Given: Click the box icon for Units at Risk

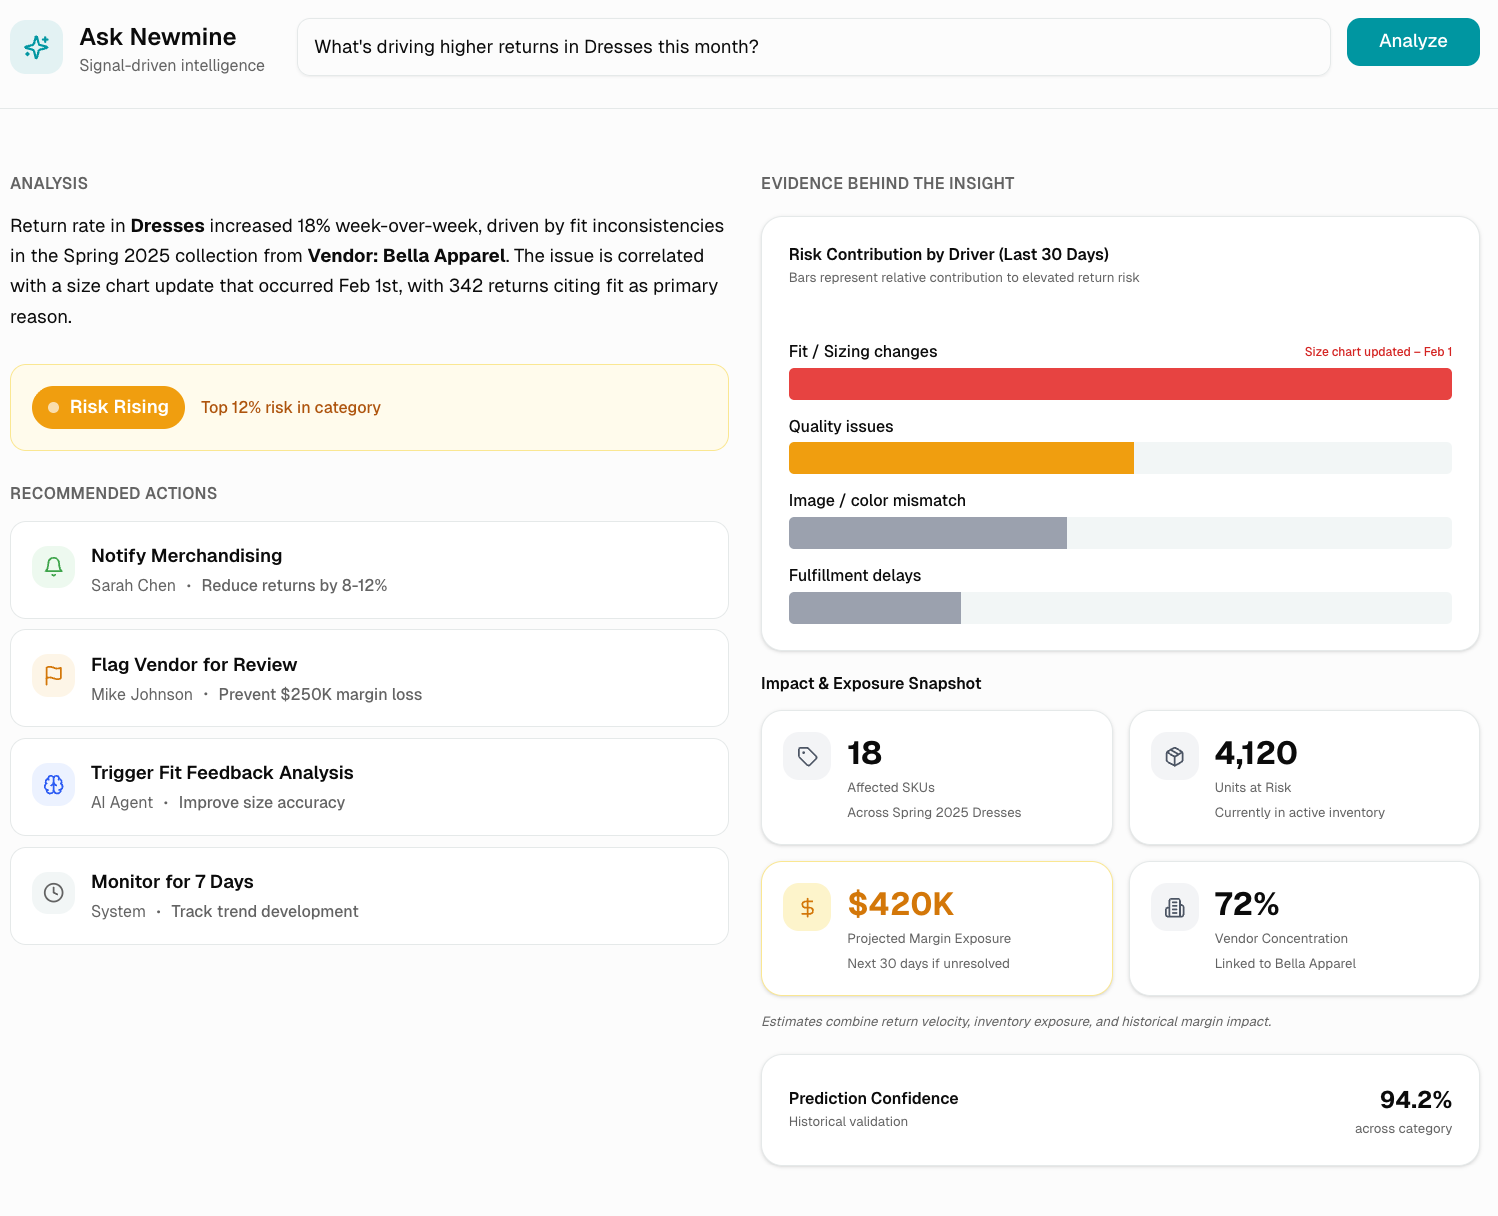Looking at the screenshot, I should coord(1175,756).
